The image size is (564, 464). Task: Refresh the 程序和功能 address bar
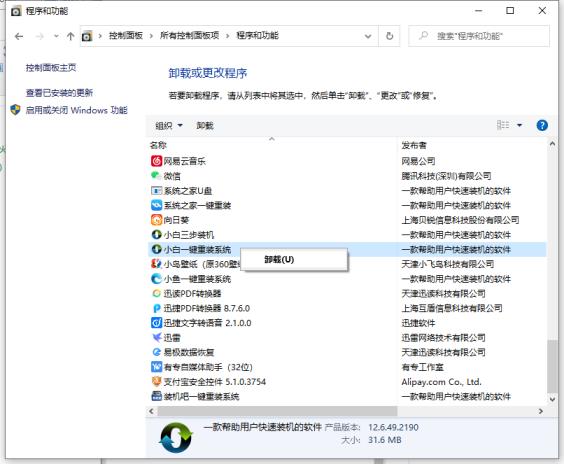point(389,36)
